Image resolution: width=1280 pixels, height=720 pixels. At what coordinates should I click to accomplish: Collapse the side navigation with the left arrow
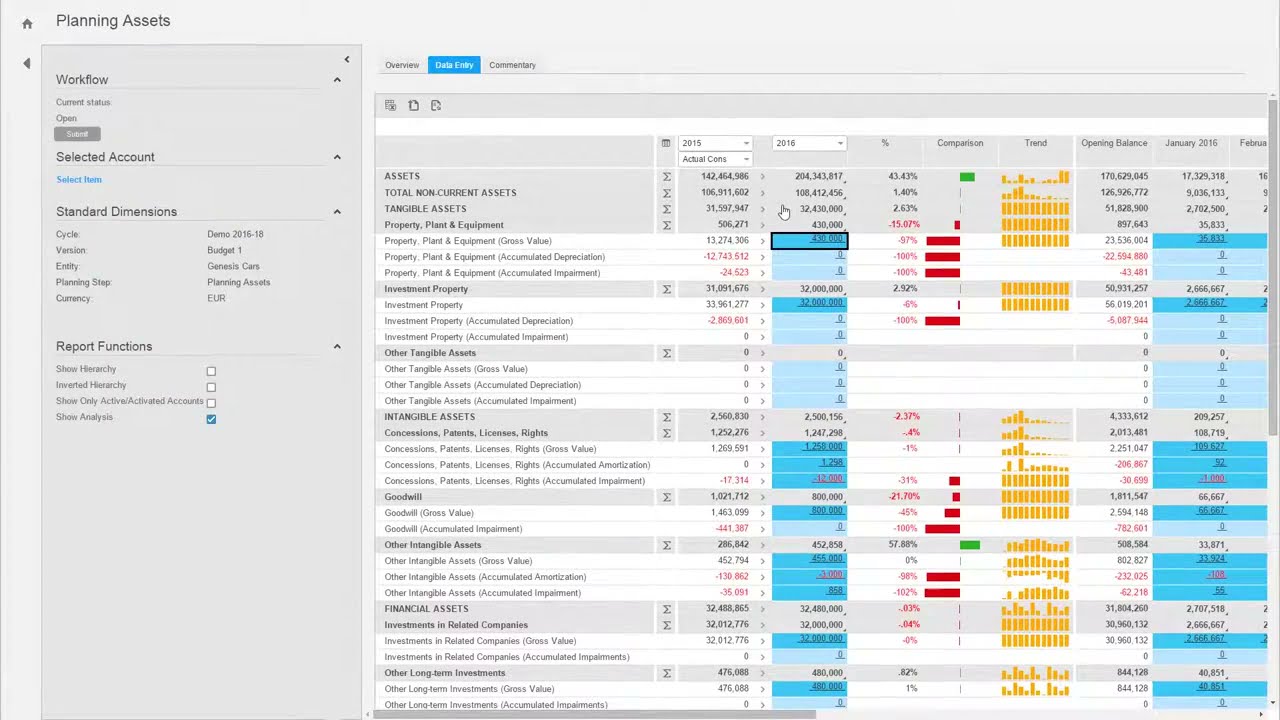27,63
